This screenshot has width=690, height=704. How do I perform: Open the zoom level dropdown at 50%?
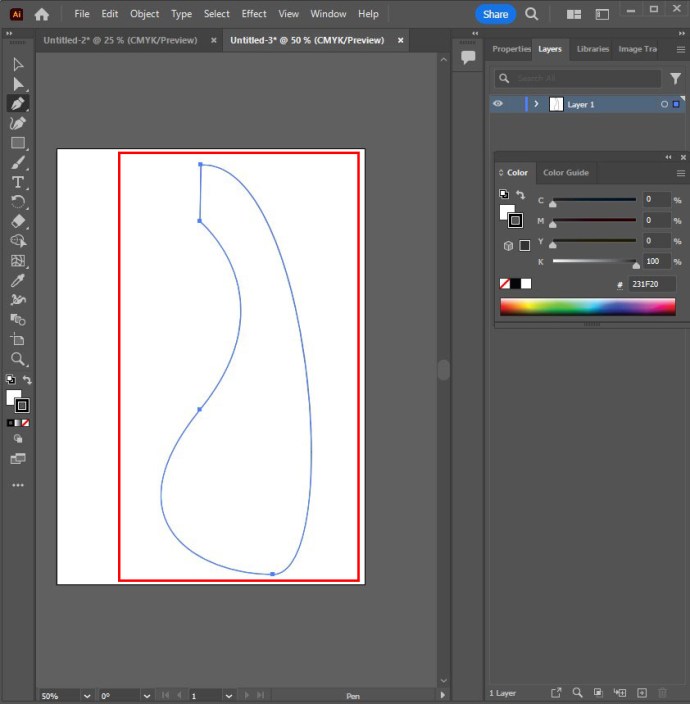[86, 695]
